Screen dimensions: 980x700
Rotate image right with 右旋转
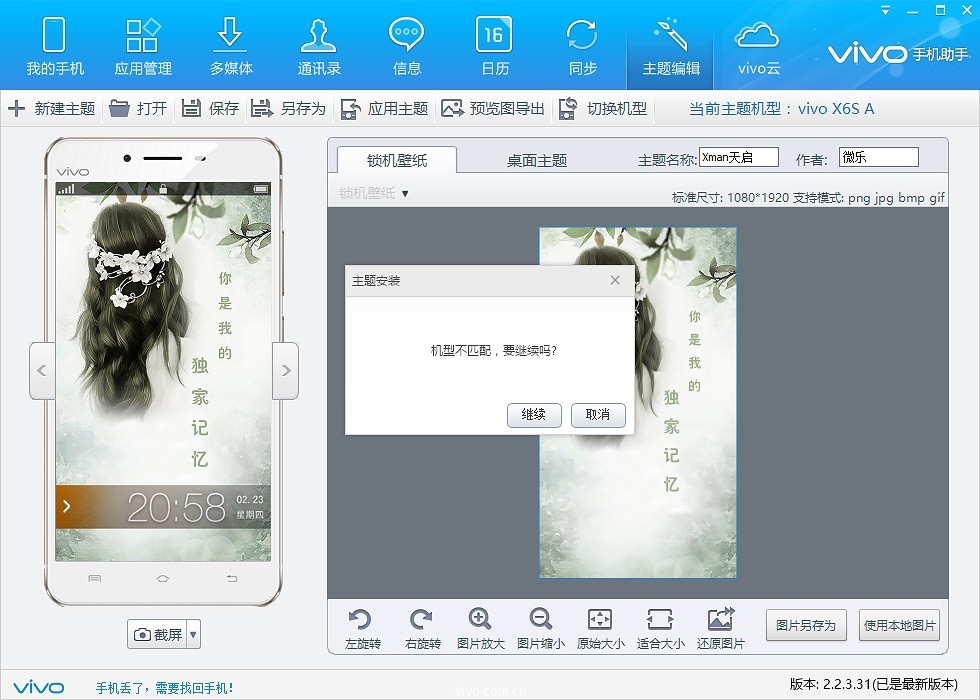tap(422, 628)
